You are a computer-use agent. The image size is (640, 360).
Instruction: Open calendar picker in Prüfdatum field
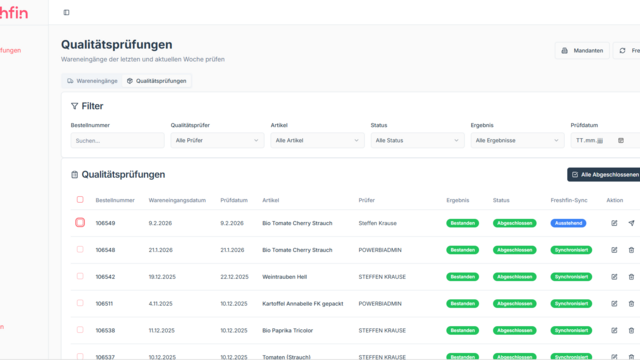click(x=621, y=140)
